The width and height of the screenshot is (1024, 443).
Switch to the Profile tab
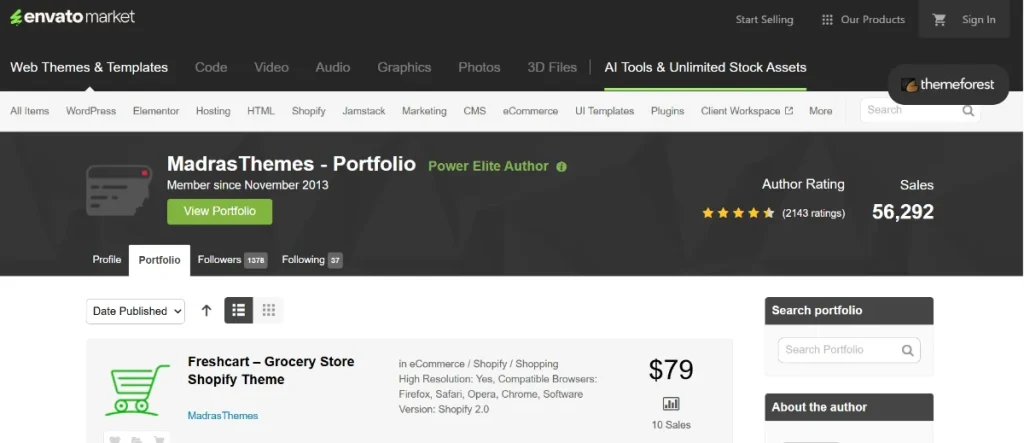point(107,260)
